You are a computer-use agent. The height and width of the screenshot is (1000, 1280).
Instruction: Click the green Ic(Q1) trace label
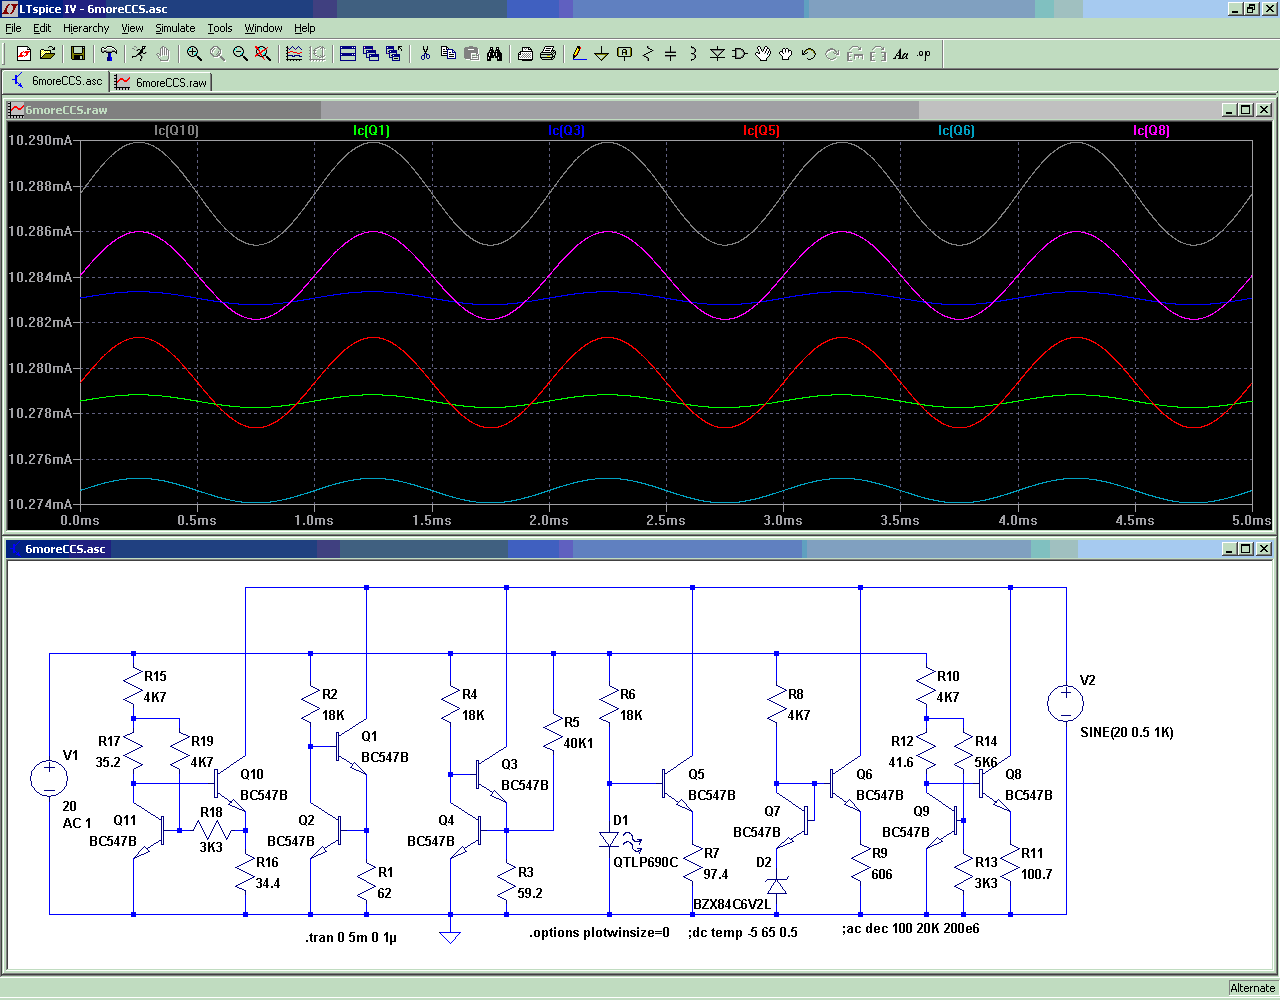coord(371,130)
